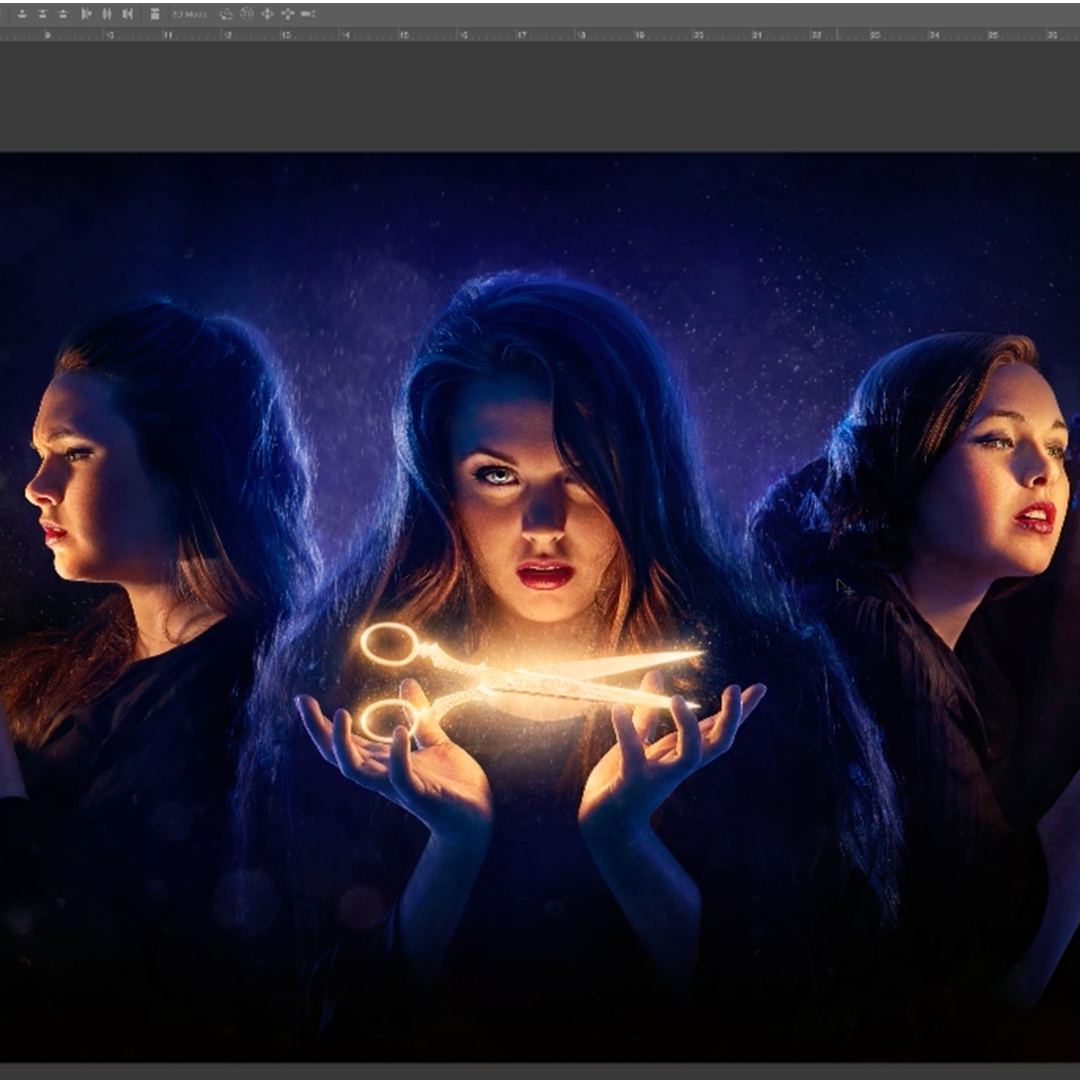Click the 20 mark on the horizontal ruler
The height and width of the screenshot is (1080, 1080).
click(699, 35)
